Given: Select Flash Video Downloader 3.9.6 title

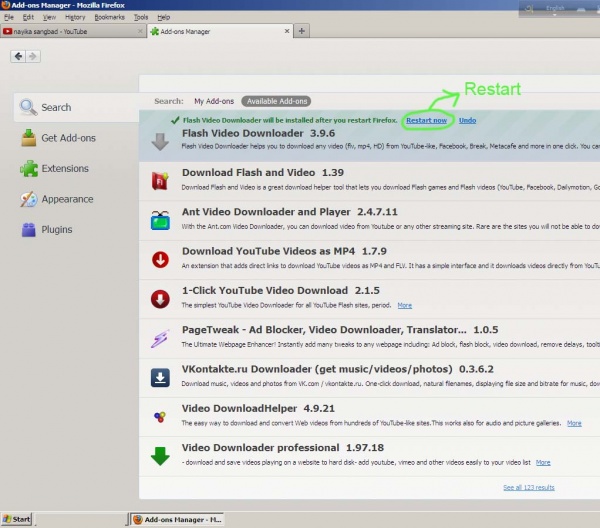Looking at the screenshot, I should pos(258,133).
